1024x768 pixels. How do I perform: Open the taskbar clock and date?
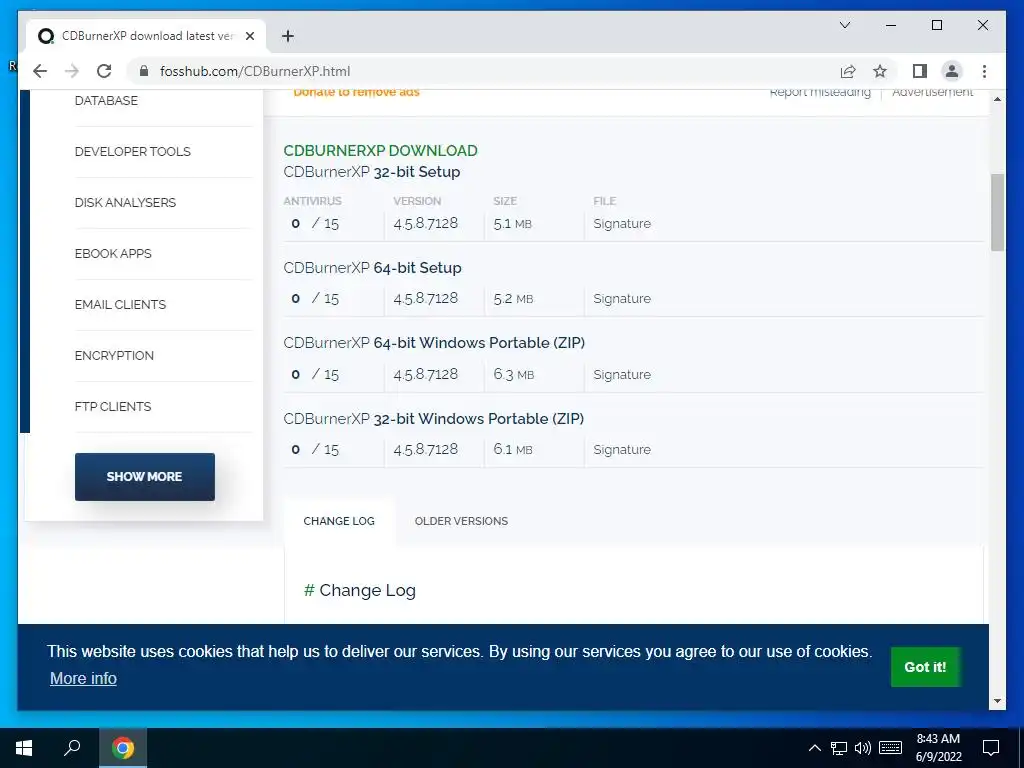938,748
